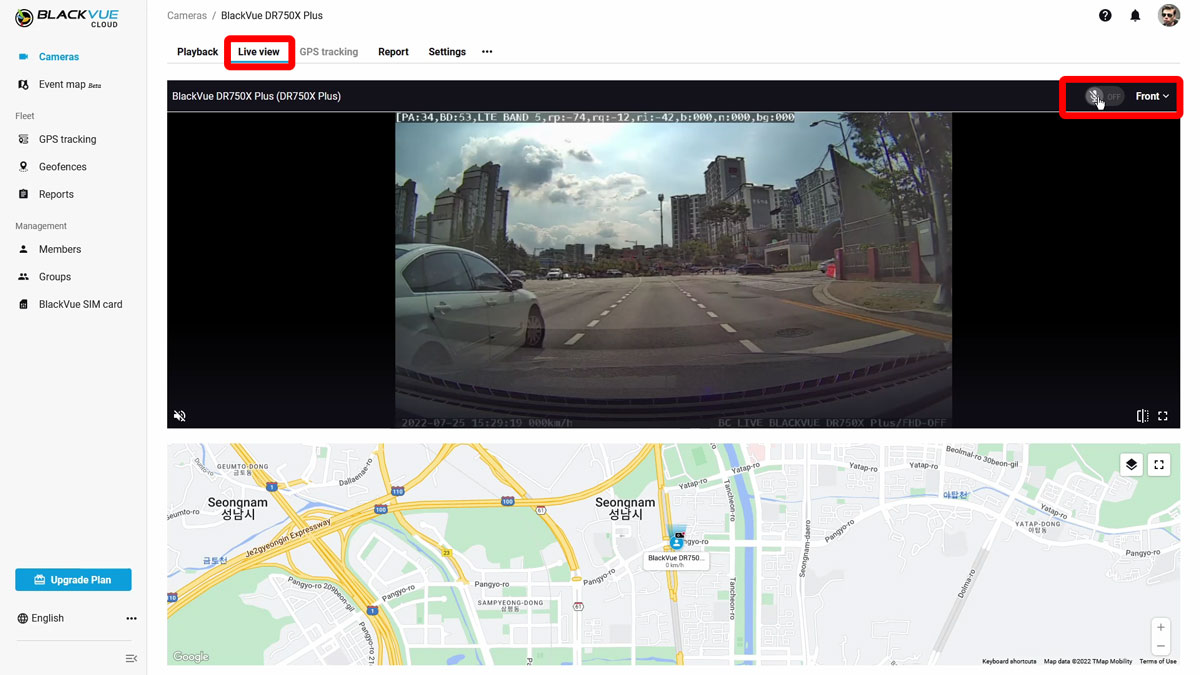
Task: Open the map Terms of Use link
Action: [1158, 661]
